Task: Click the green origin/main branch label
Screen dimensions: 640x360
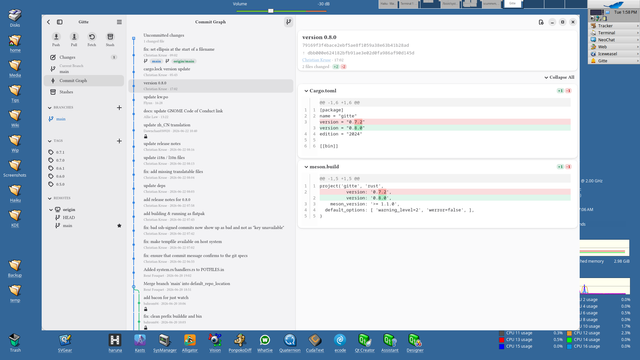Action: point(184,61)
